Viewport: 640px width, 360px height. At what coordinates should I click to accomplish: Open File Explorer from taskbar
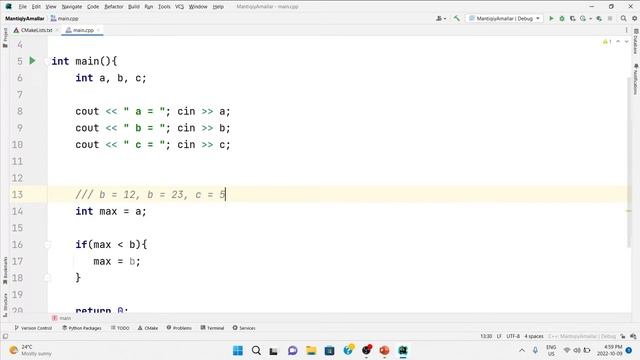(x=311, y=350)
